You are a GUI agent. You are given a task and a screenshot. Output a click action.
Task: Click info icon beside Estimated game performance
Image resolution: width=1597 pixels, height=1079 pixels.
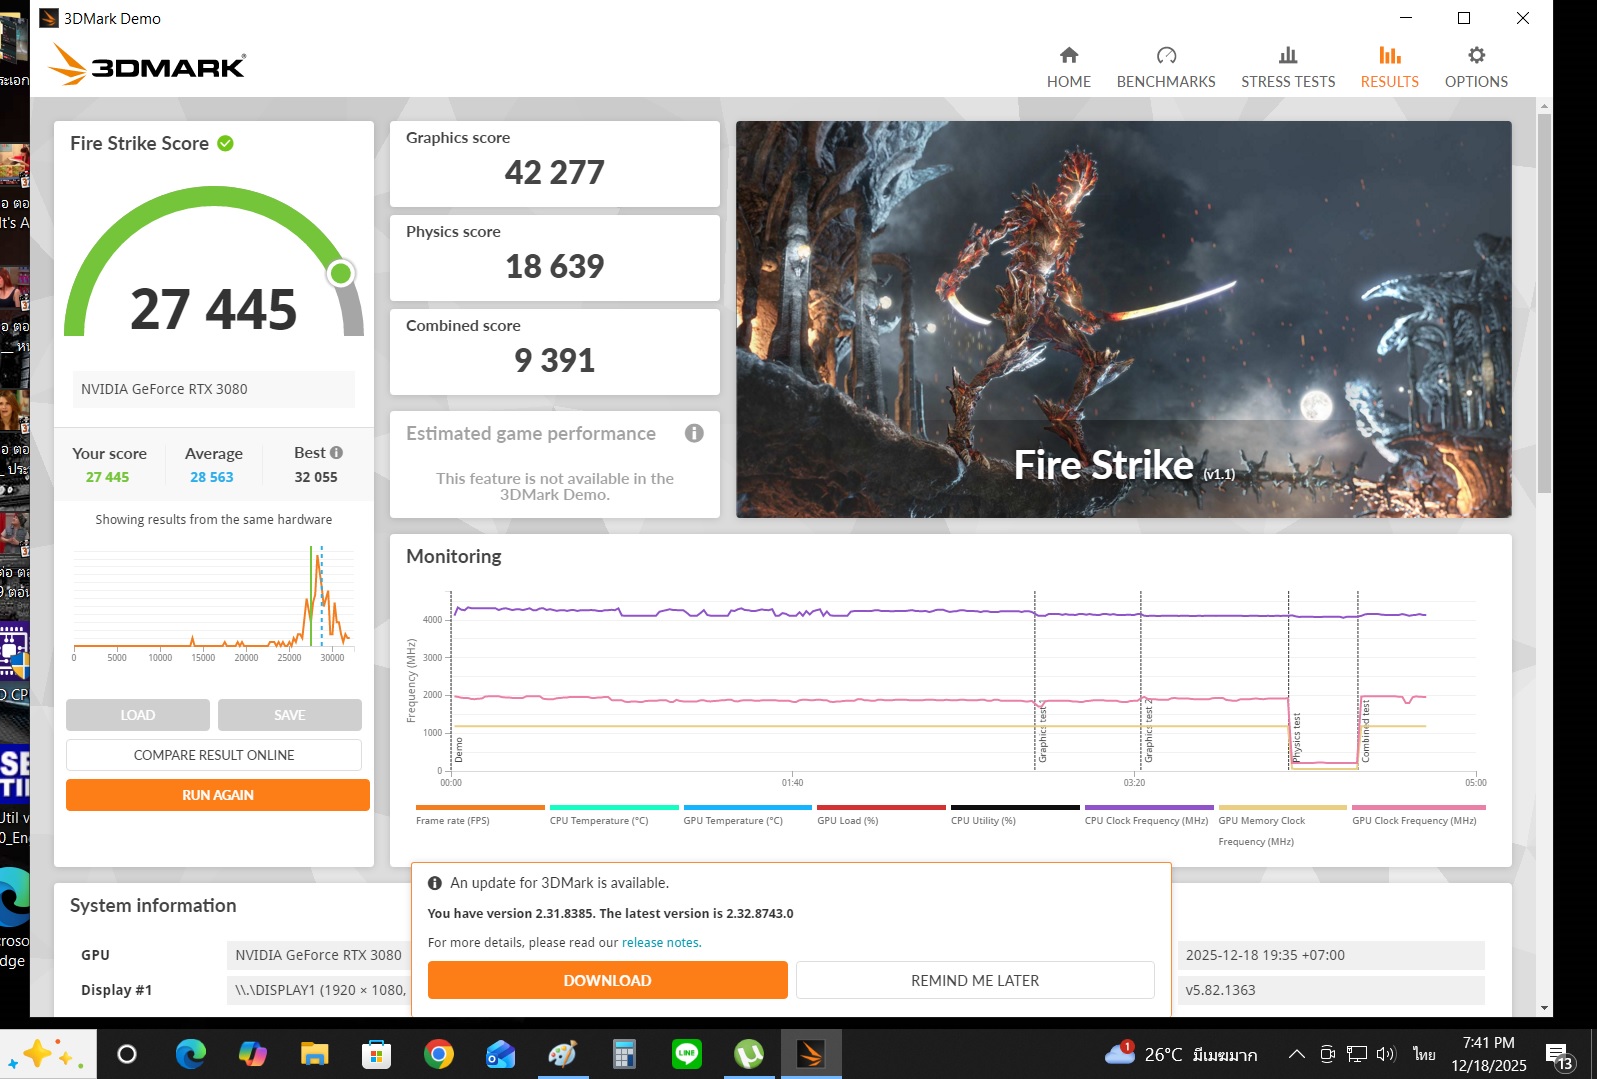click(694, 433)
